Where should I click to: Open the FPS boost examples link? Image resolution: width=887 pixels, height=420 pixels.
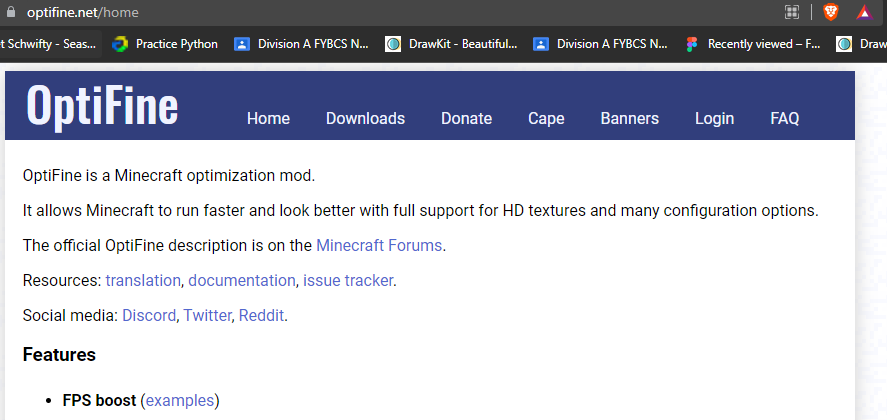pos(180,401)
